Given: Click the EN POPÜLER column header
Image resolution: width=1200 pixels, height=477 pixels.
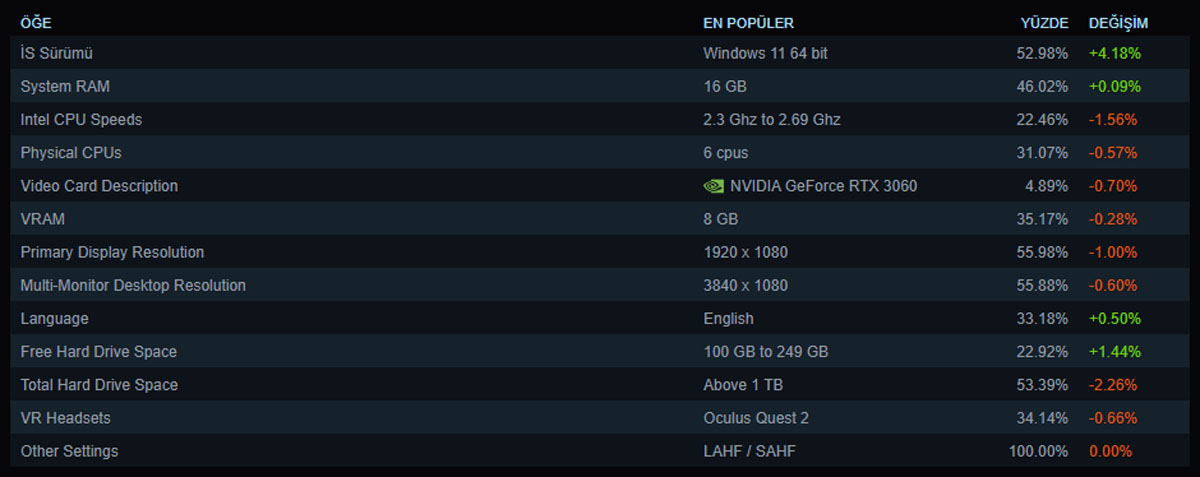Looking at the screenshot, I should (748, 23).
